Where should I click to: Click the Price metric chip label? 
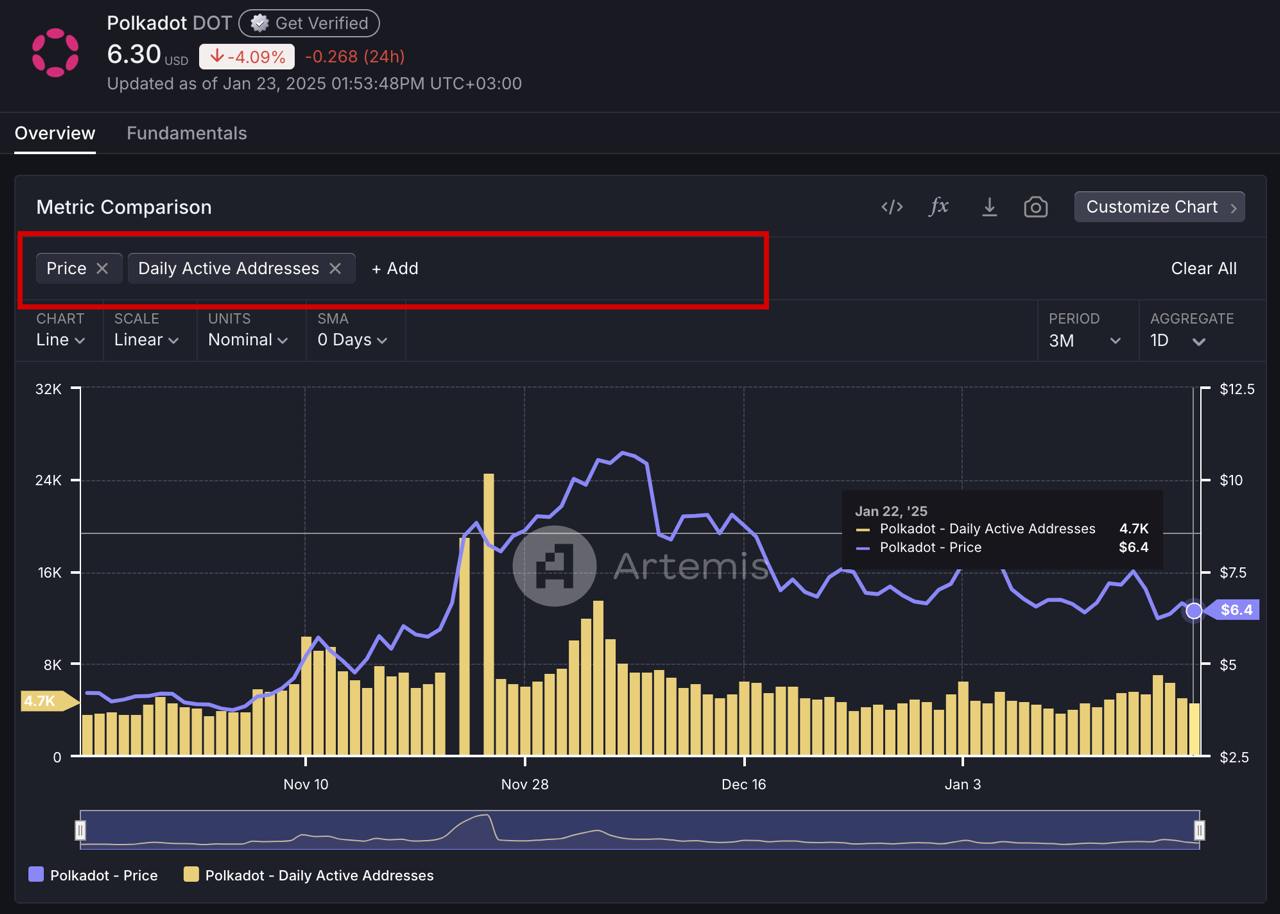[66, 268]
